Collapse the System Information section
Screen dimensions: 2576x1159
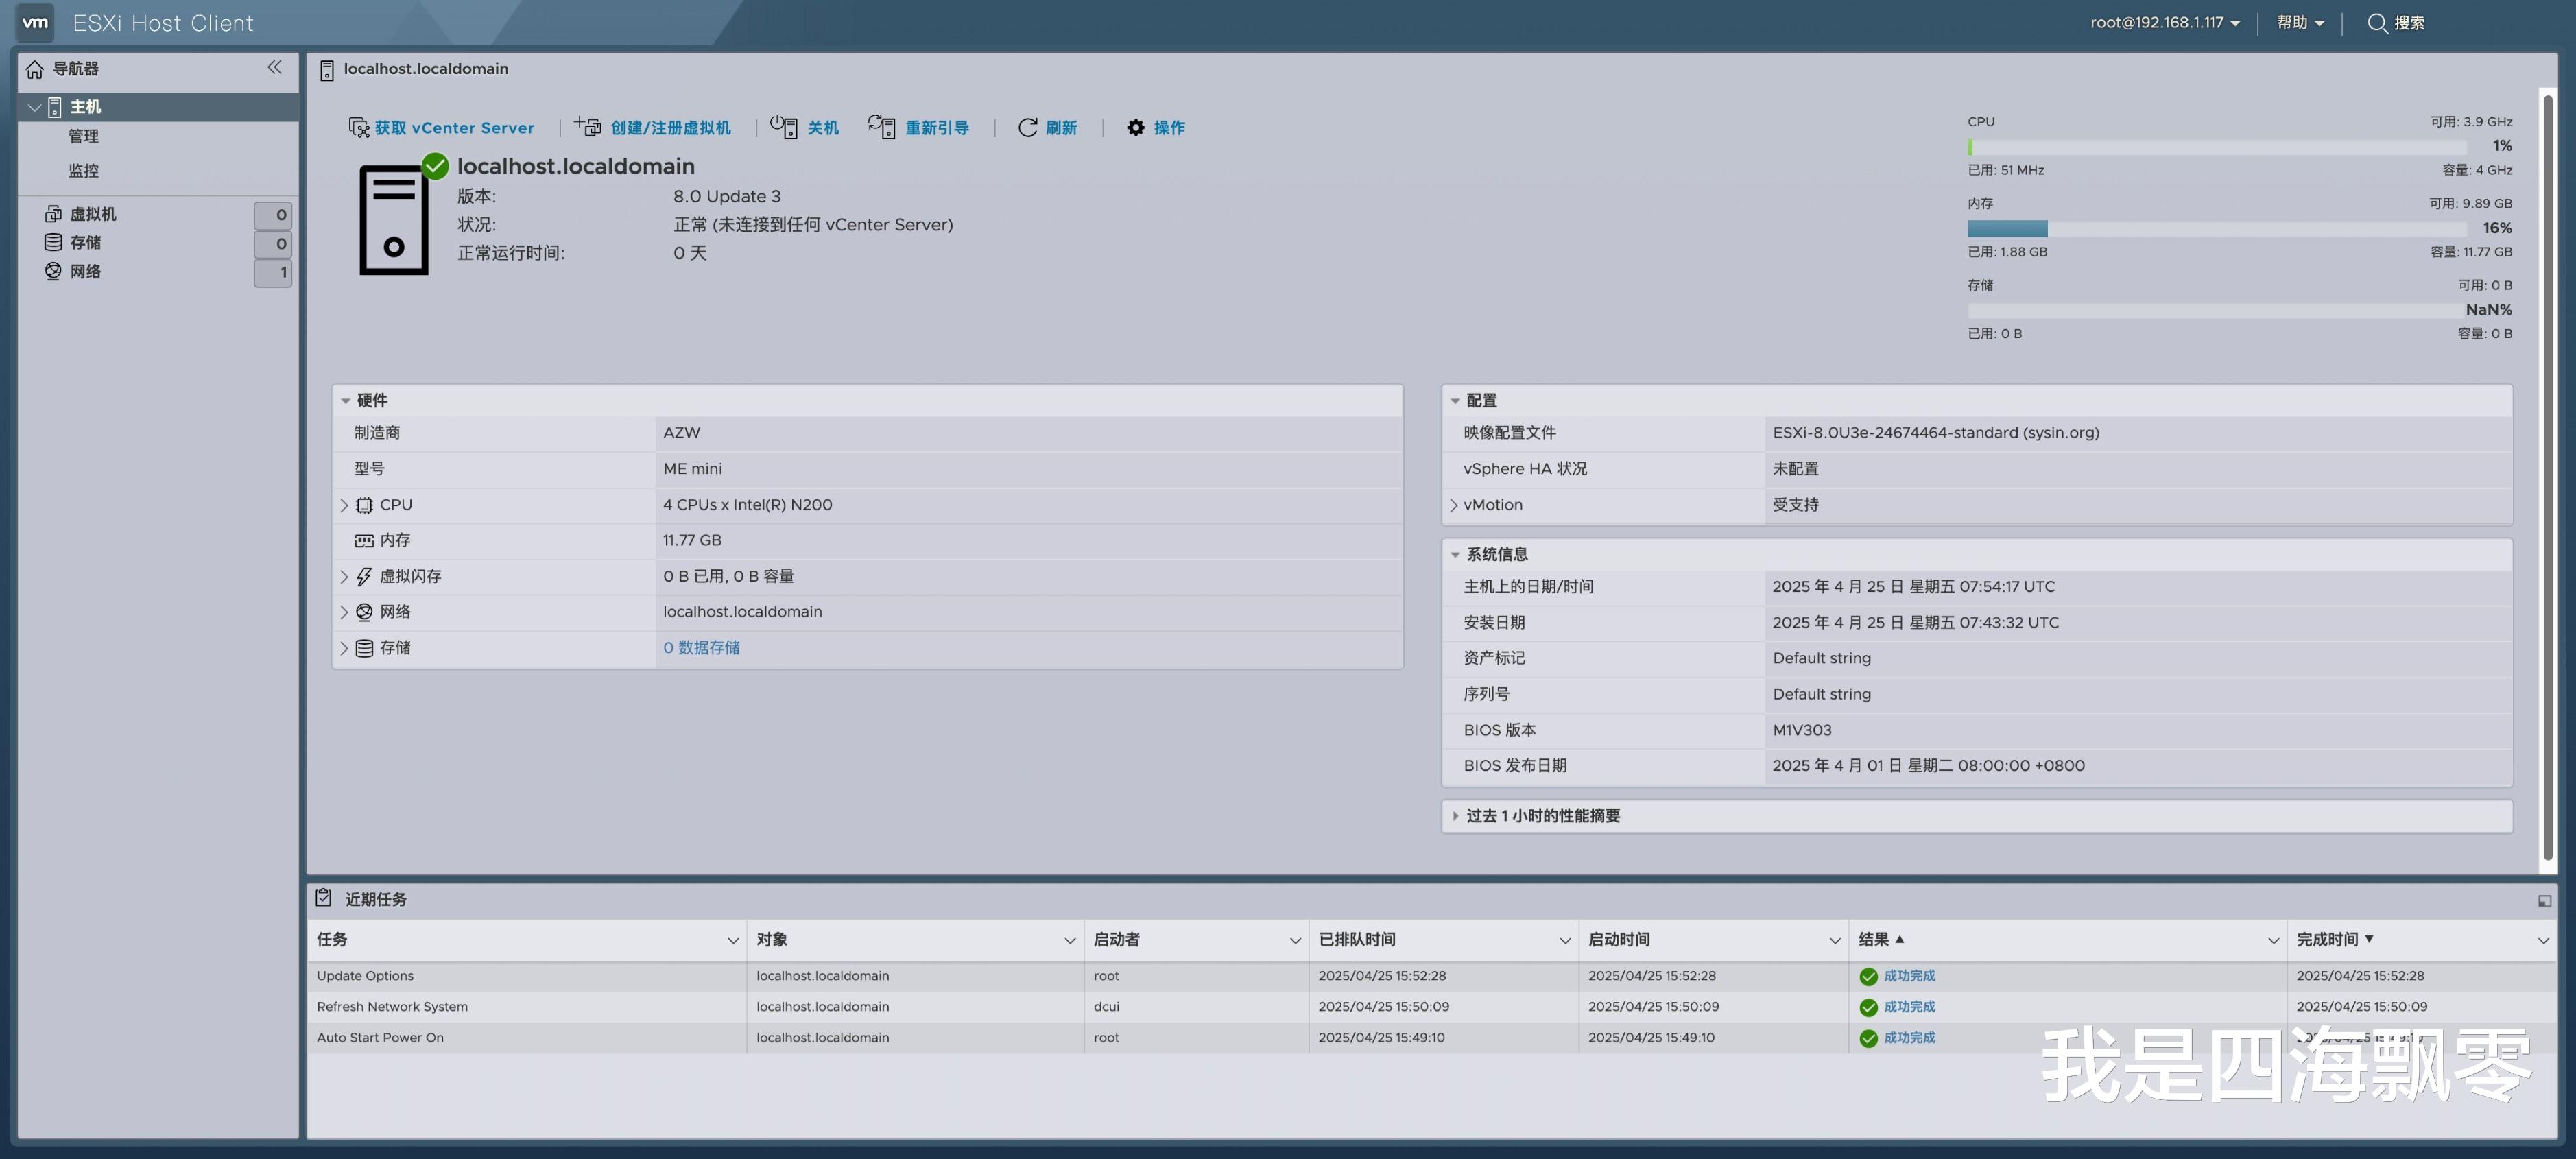click(1455, 555)
